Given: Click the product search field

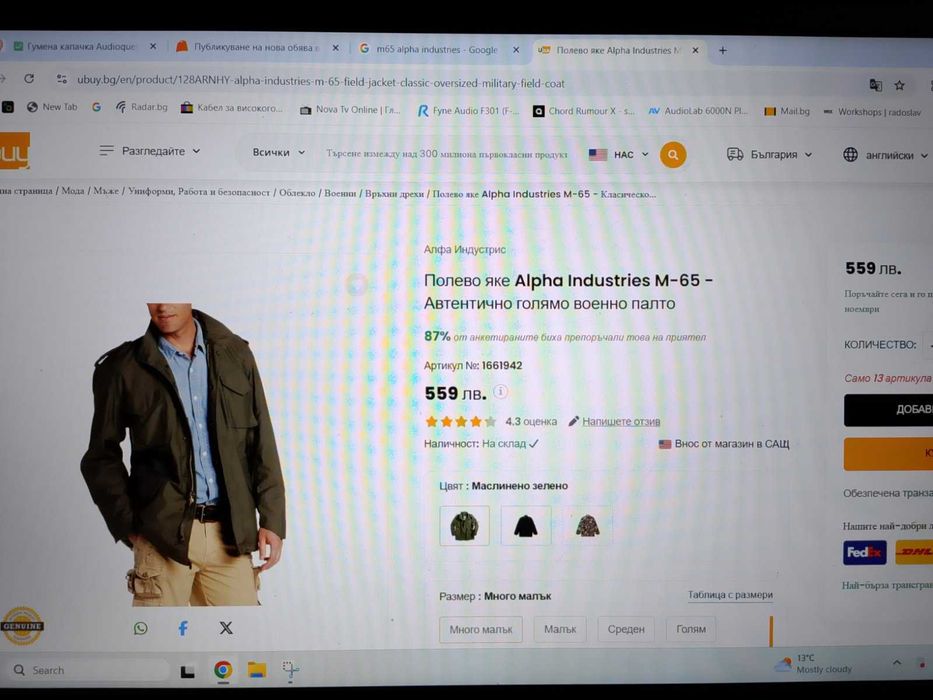Looking at the screenshot, I should pyautogui.click(x=446, y=154).
